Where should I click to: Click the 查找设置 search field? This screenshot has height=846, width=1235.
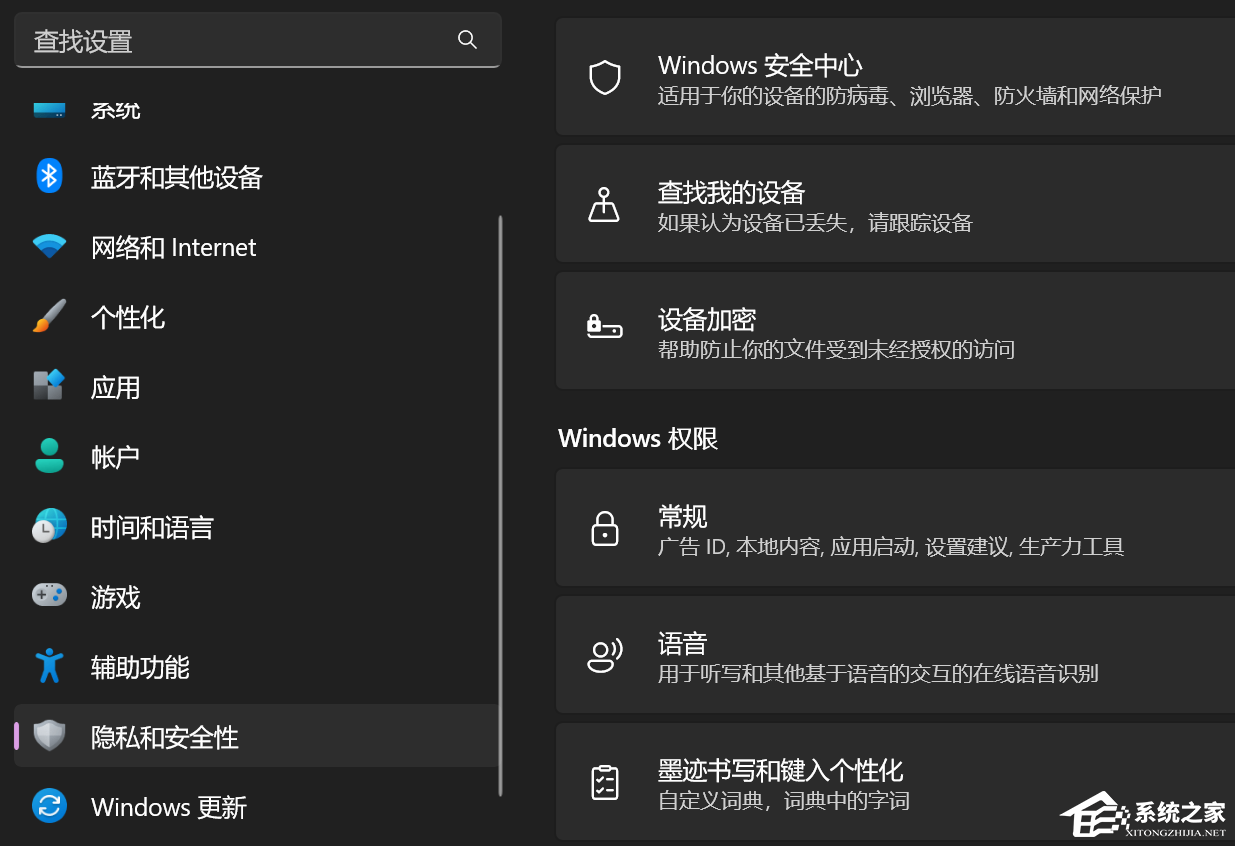258,40
